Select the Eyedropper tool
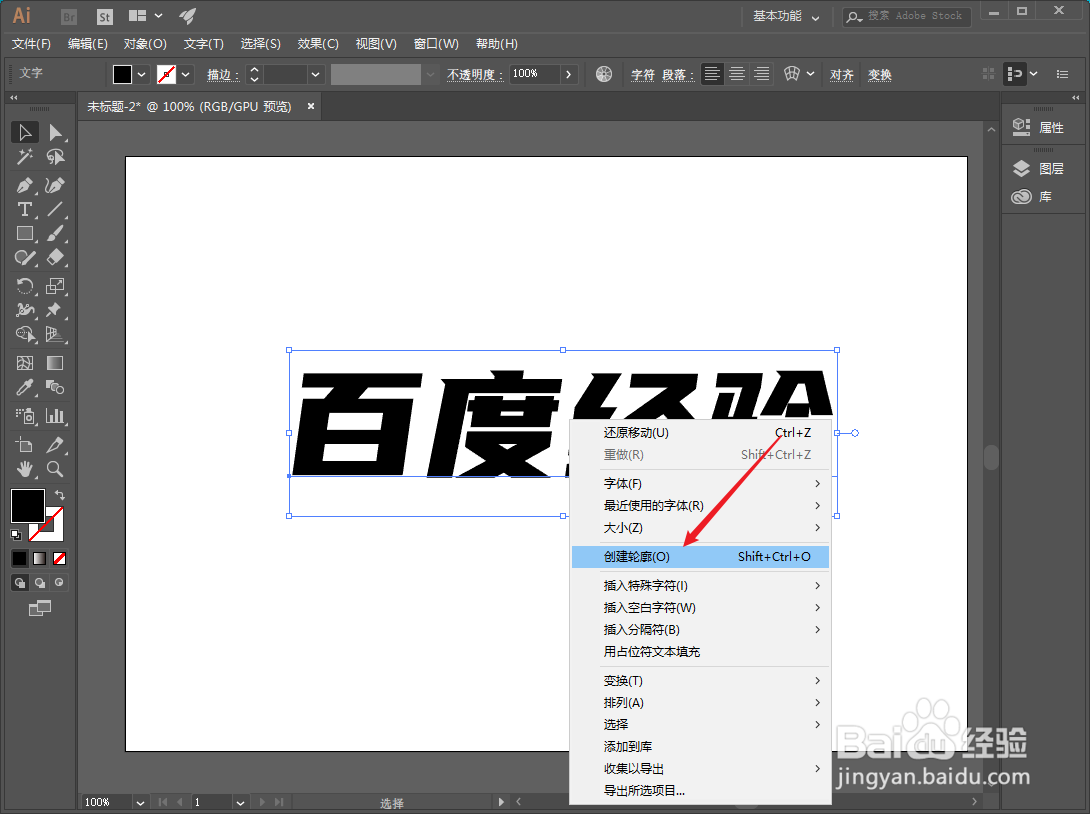The image size is (1090, 814). click(x=25, y=387)
